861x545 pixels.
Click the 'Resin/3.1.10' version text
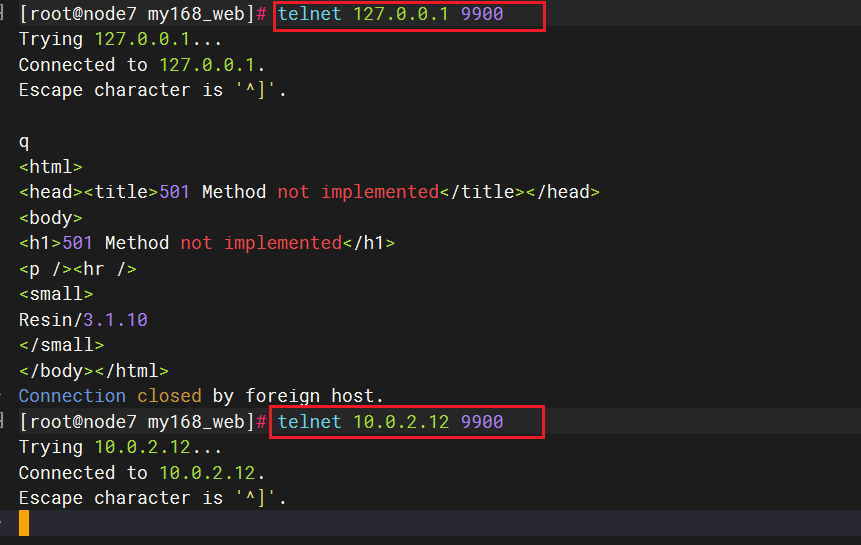[83, 320]
